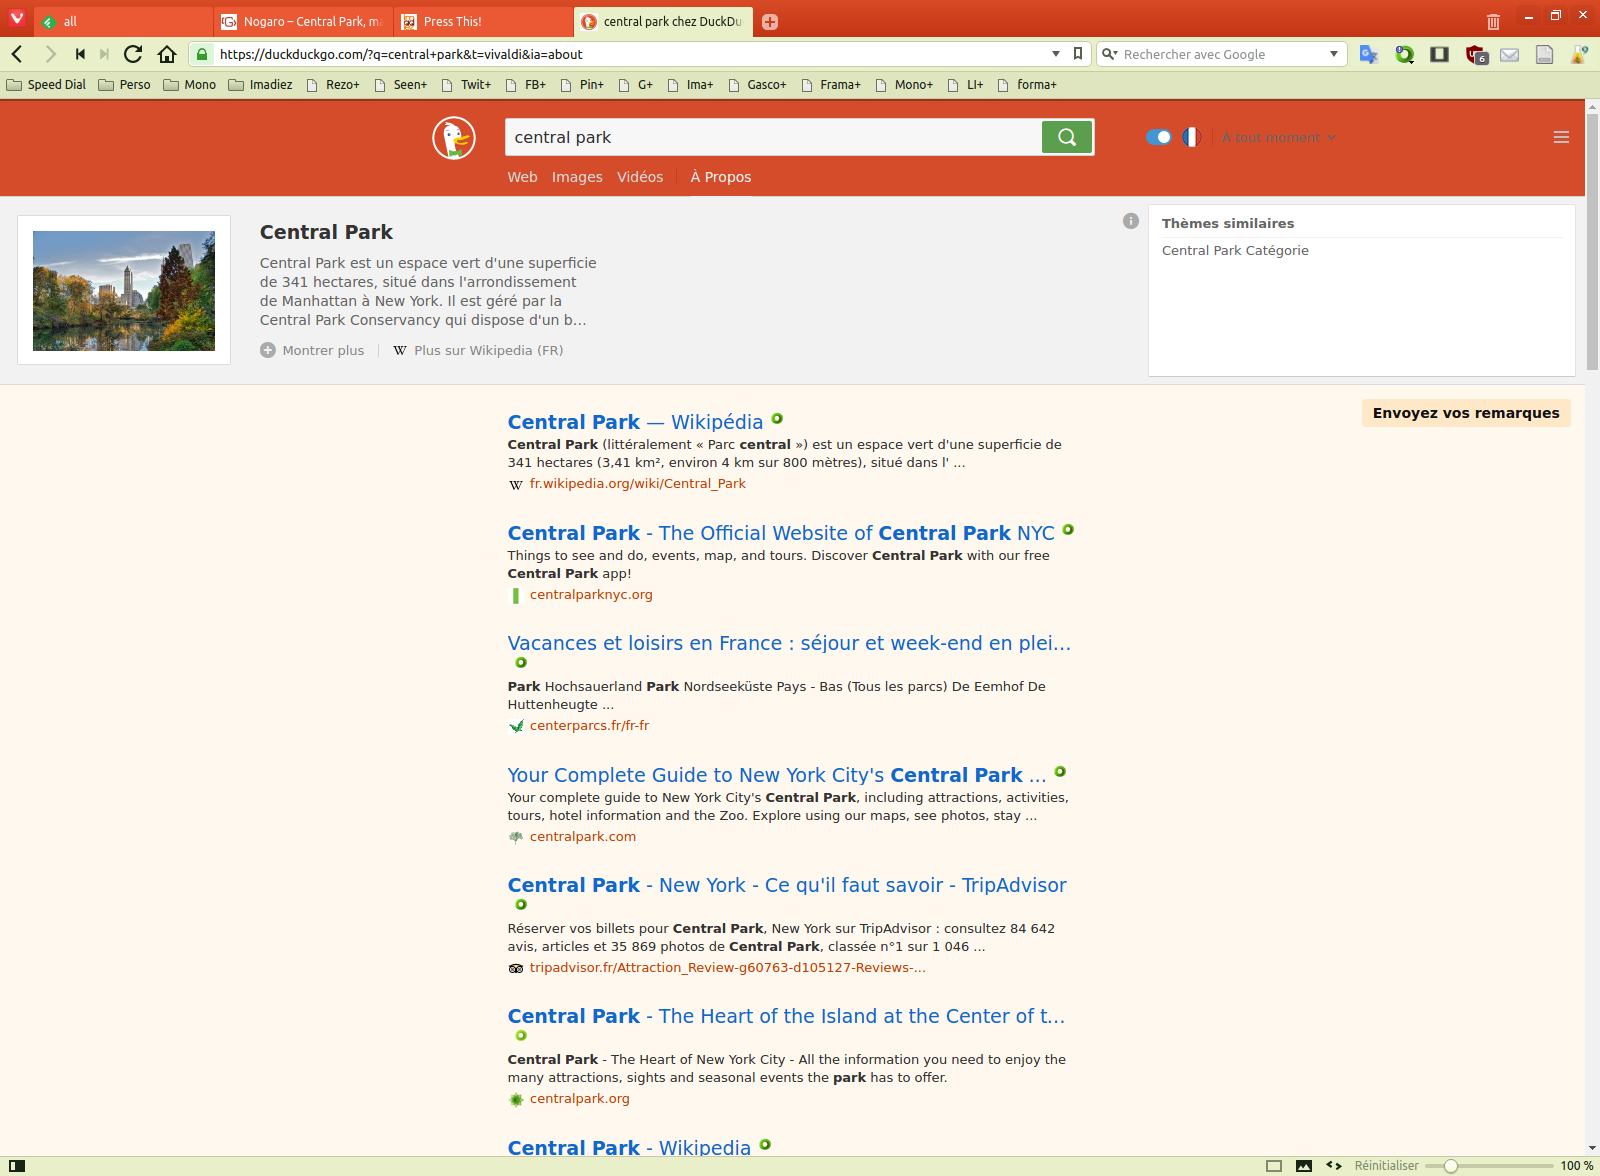Switch to the Nogaro – Central Park tab

[303, 21]
